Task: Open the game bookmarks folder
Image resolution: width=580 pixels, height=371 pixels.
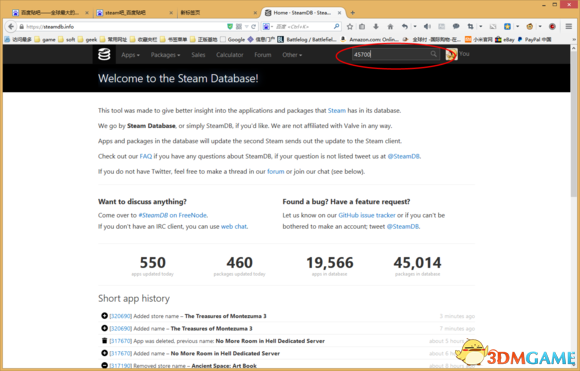Action: pos(45,39)
